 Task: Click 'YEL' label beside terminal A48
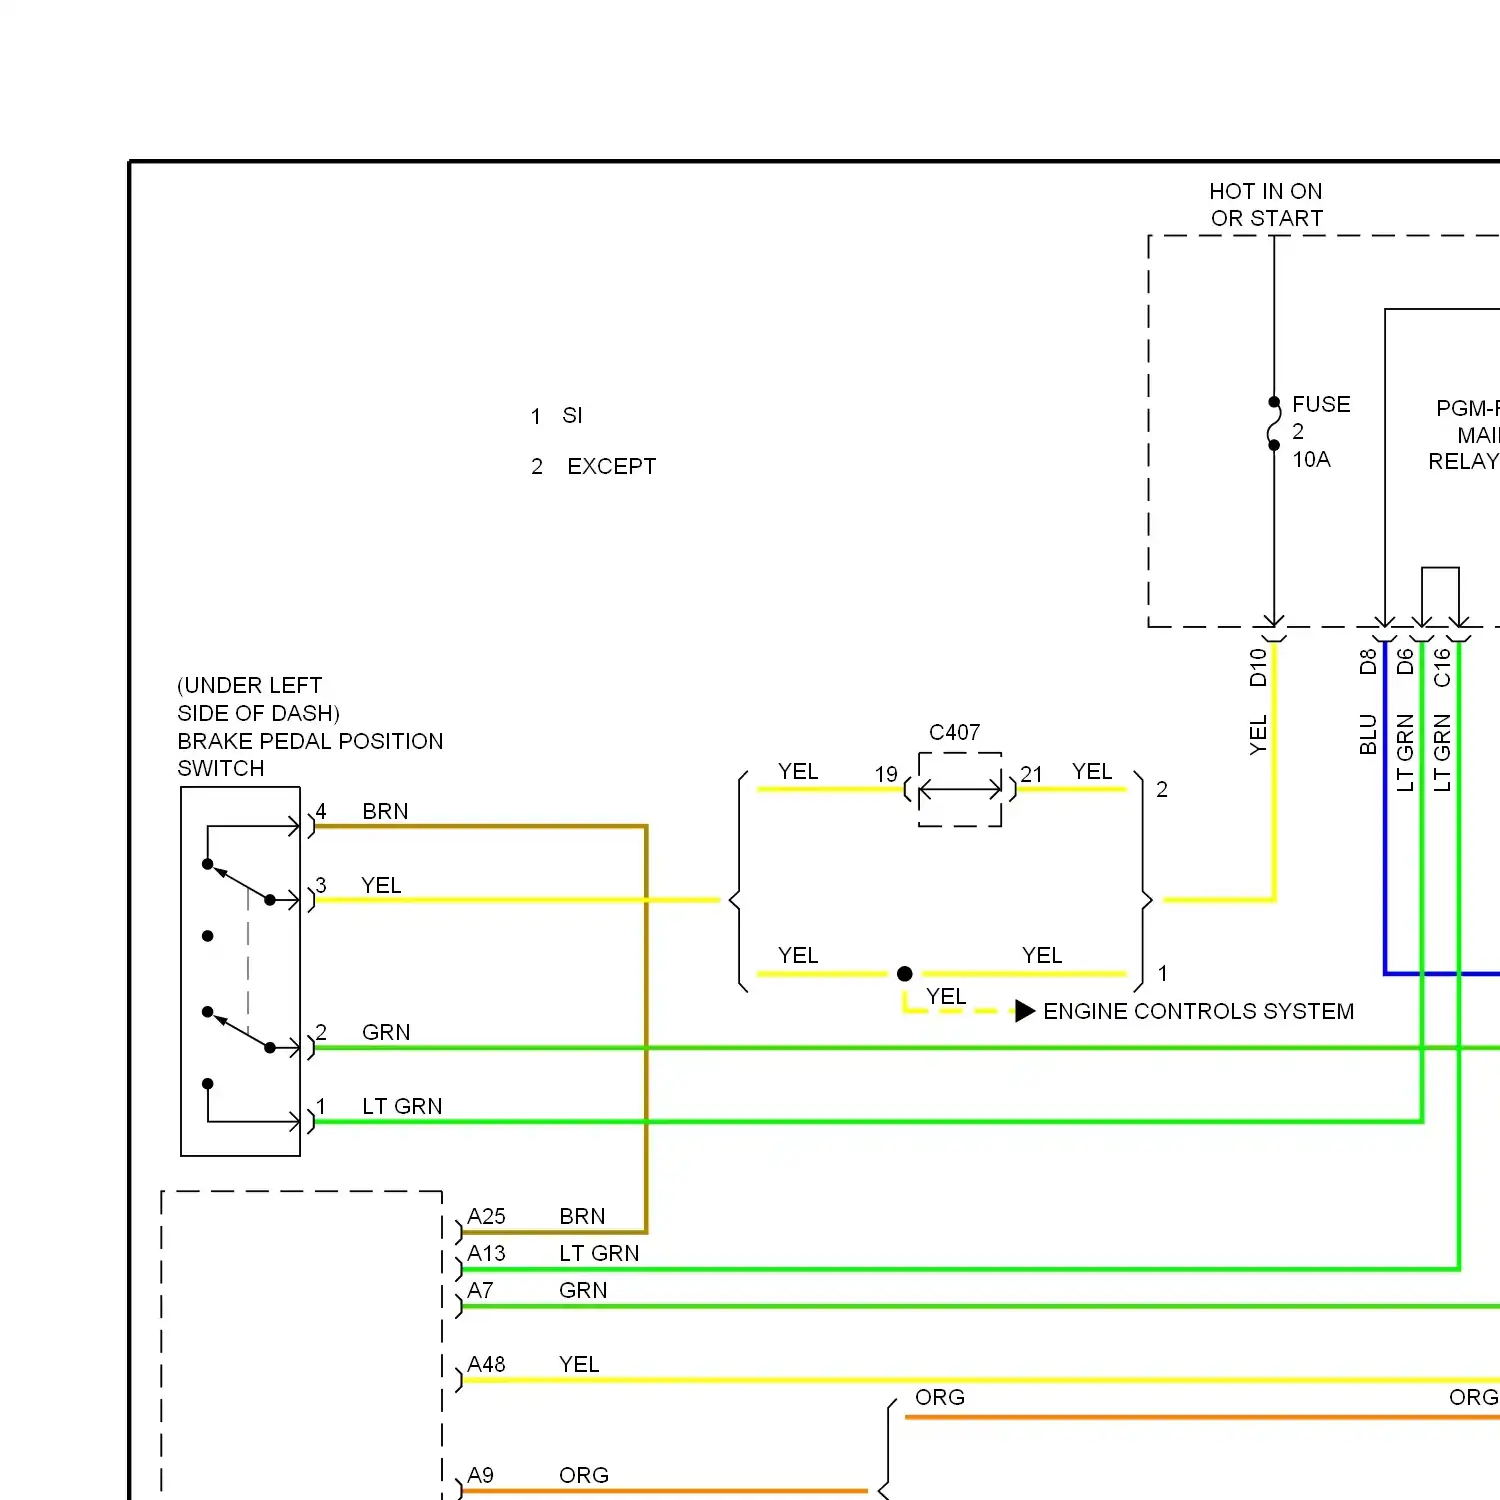click(579, 1364)
